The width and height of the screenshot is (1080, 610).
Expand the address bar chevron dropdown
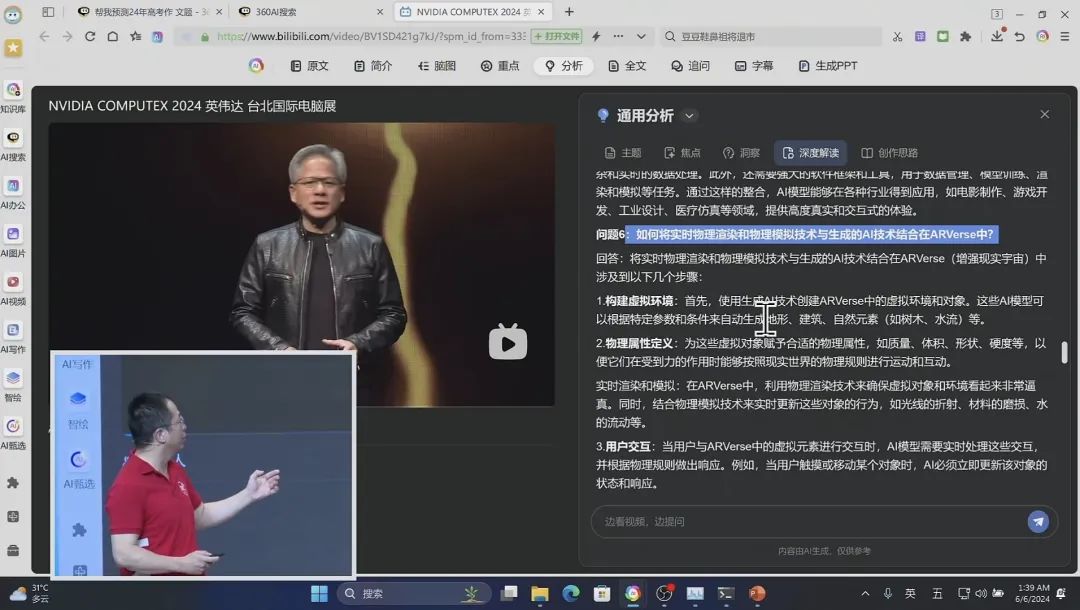(x=641, y=36)
